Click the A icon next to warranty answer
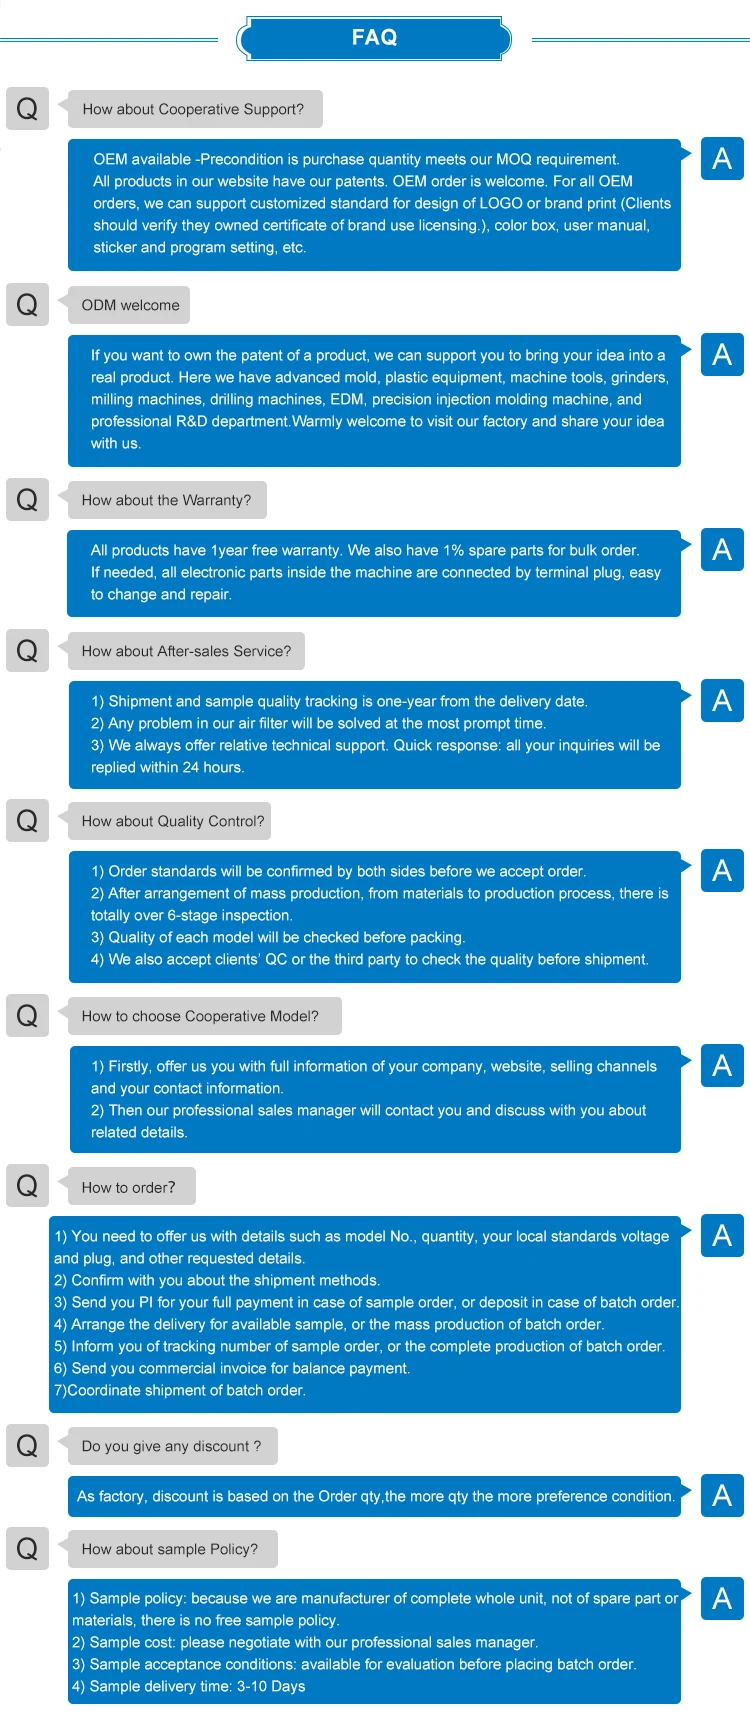 722,550
